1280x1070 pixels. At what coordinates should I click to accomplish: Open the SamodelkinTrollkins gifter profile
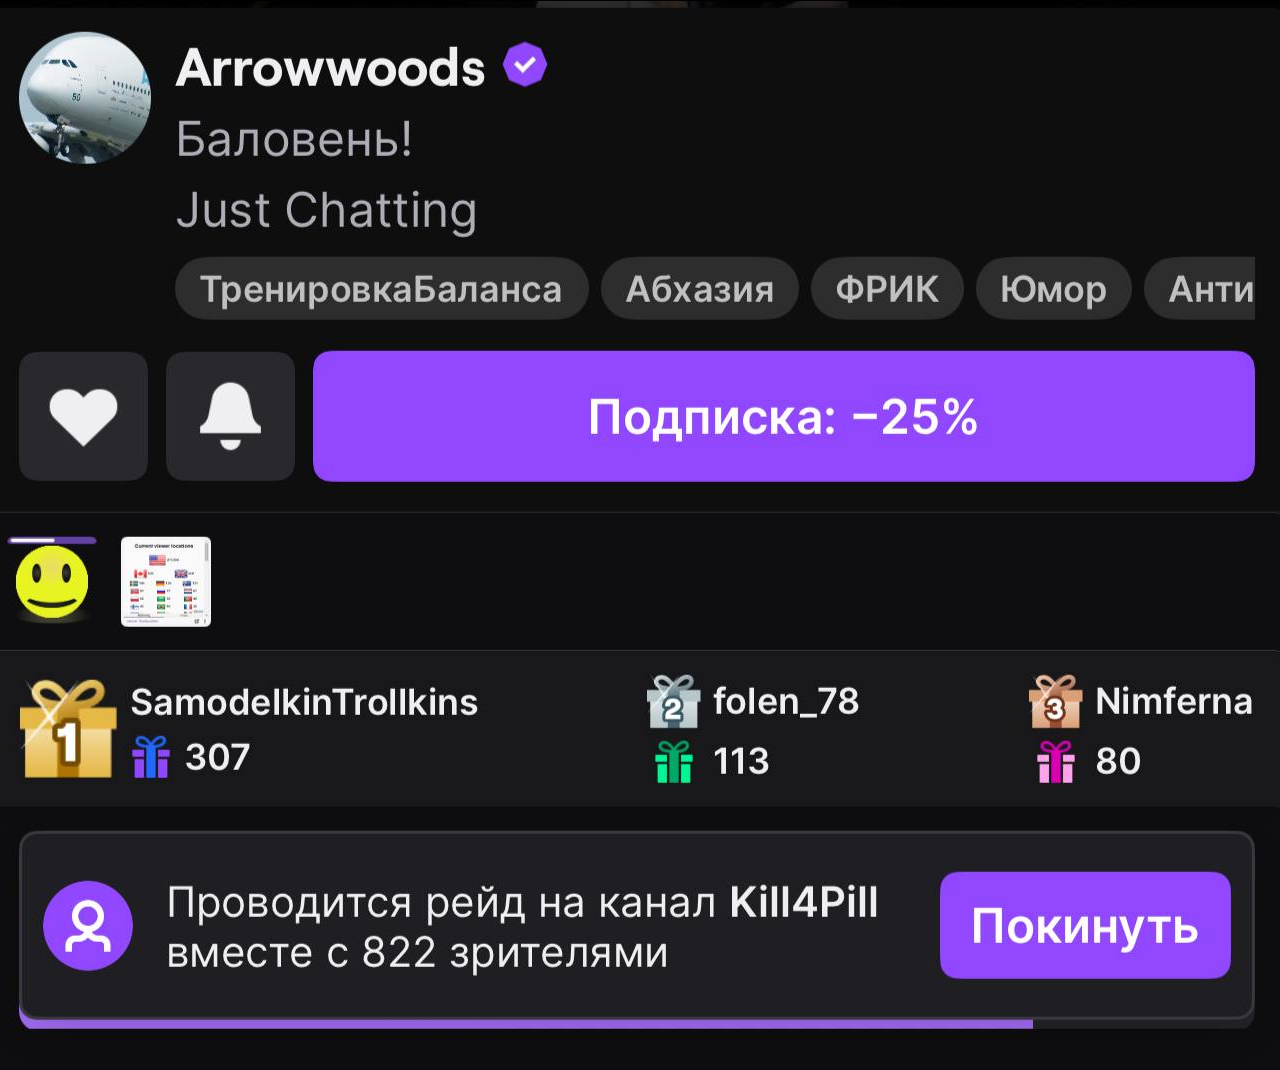304,702
